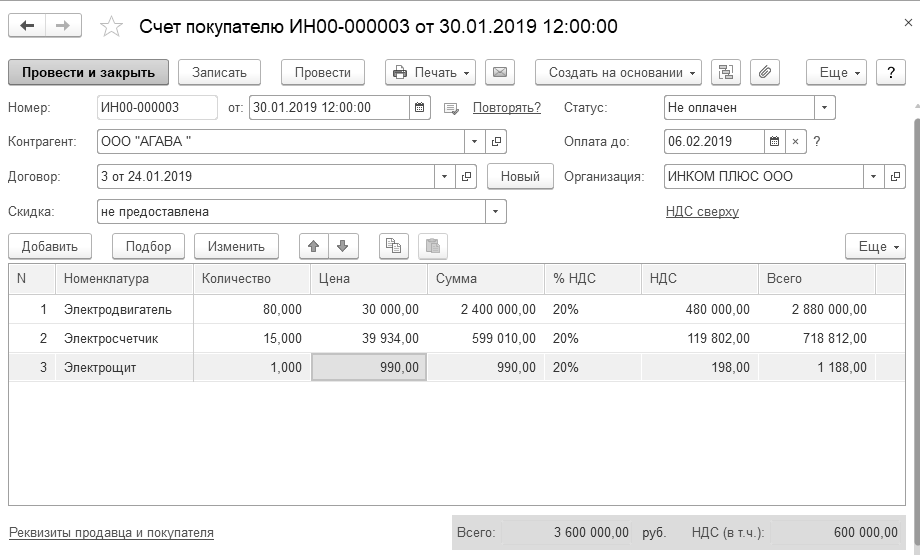
Task: Open calendar for Оплата до date
Action: (774, 141)
